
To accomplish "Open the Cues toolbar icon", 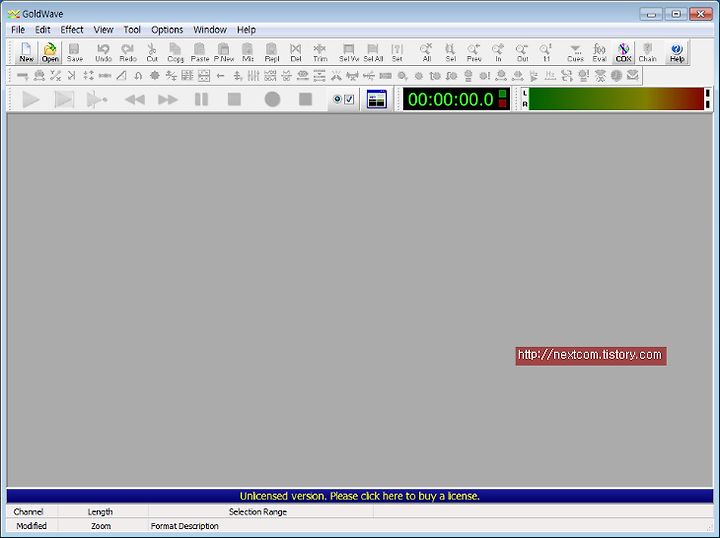I will pos(575,52).
